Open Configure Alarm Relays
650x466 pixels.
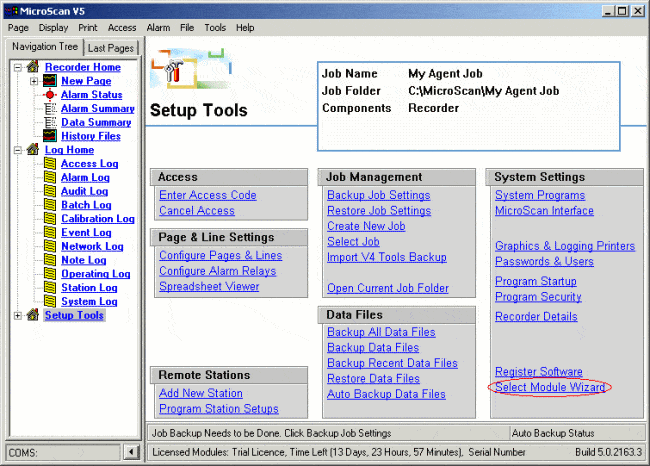218,271
